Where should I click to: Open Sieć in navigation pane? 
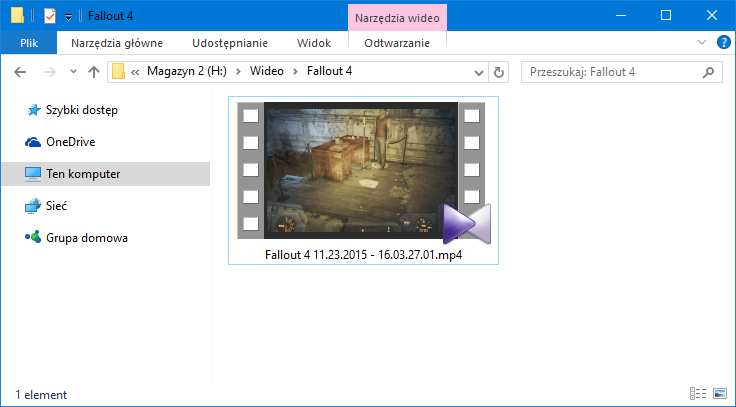56,206
